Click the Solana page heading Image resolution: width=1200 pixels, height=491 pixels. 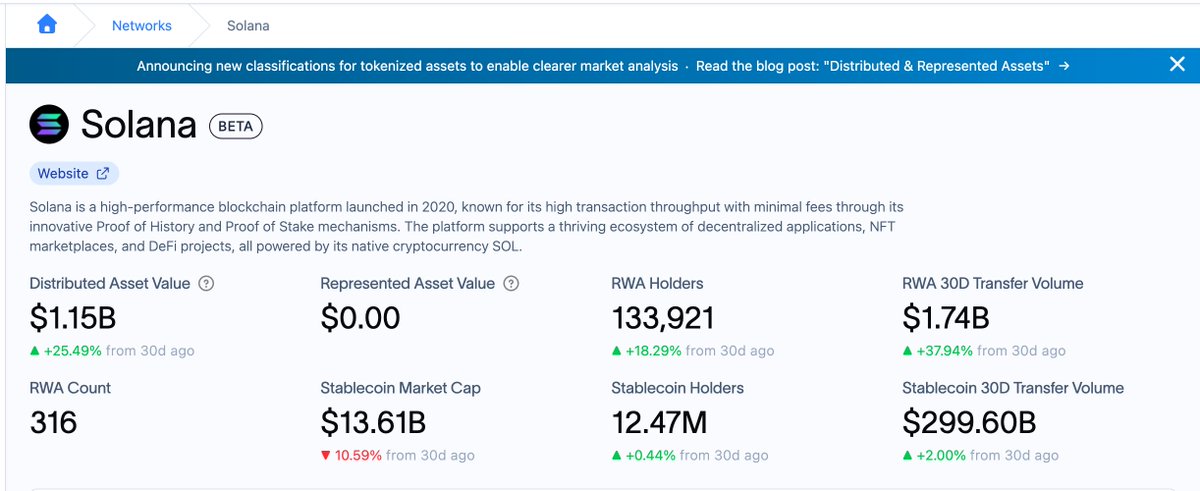[138, 127]
